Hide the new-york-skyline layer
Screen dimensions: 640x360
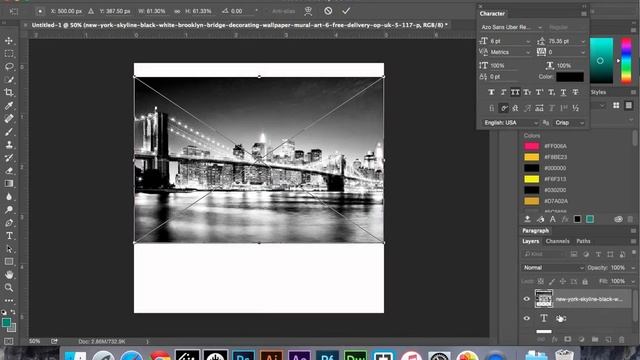point(527,299)
